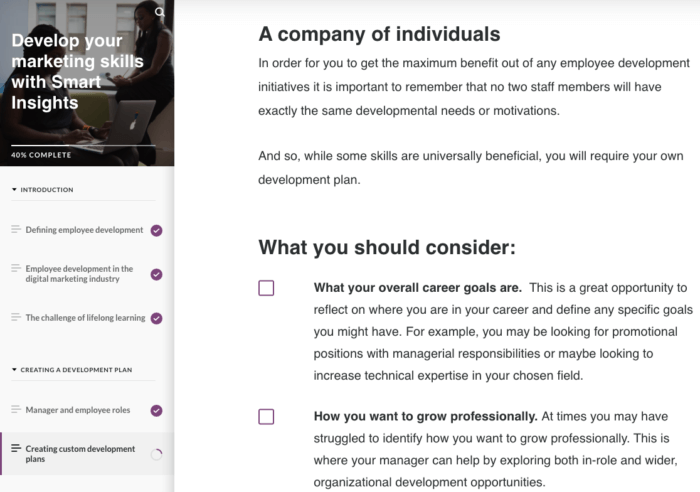The width and height of the screenshot is (700, 492).
Task: Click the 40% complete progress bar
Action: coord(84,146)
